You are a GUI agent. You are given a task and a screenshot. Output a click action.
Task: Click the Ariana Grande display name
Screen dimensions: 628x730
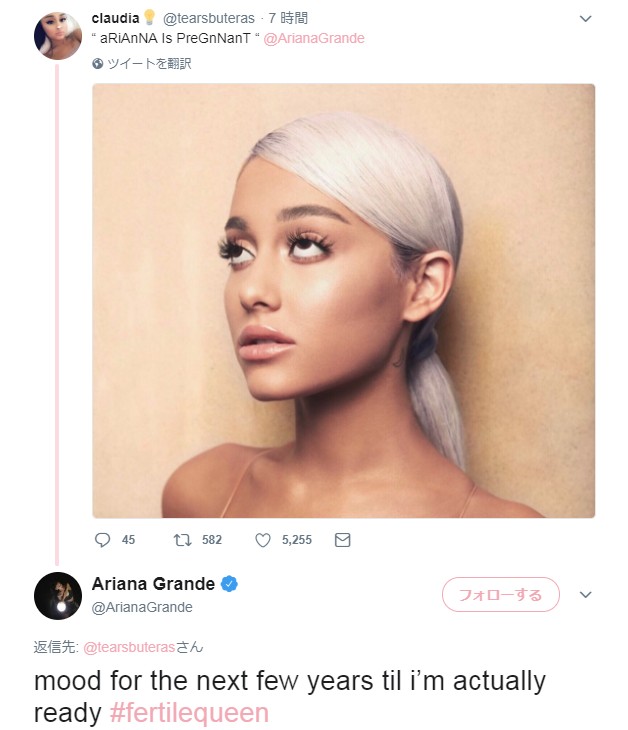pyautogui.click(x=153, y=584)
